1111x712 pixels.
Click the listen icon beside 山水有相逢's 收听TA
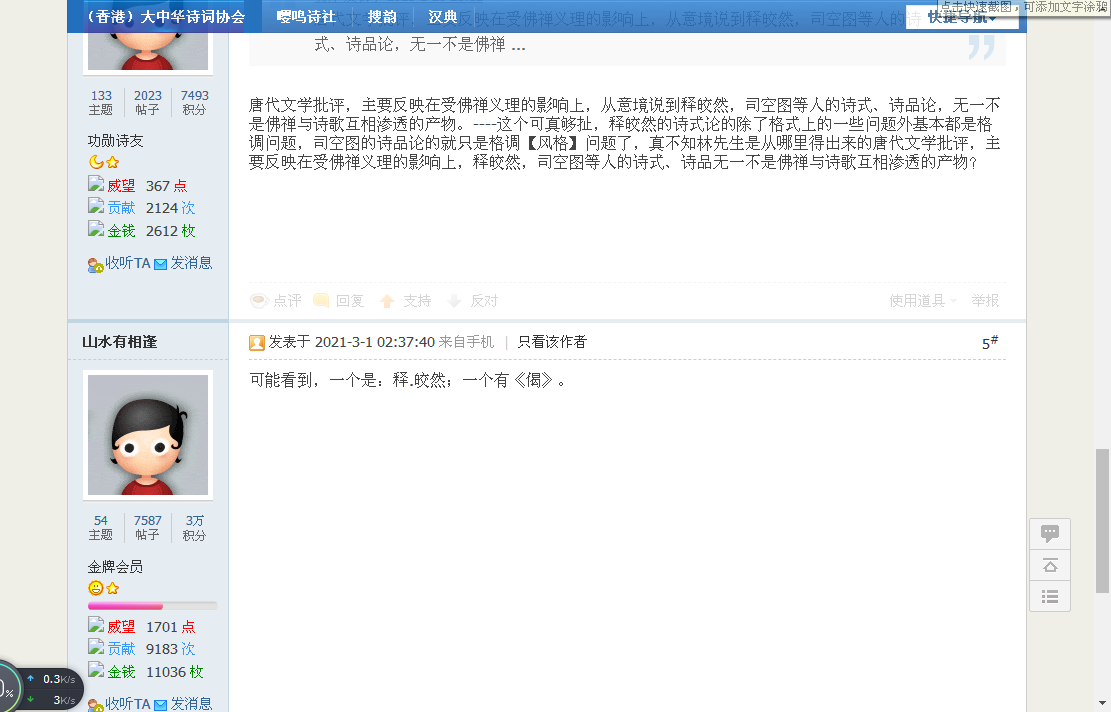tap(95, 706)
